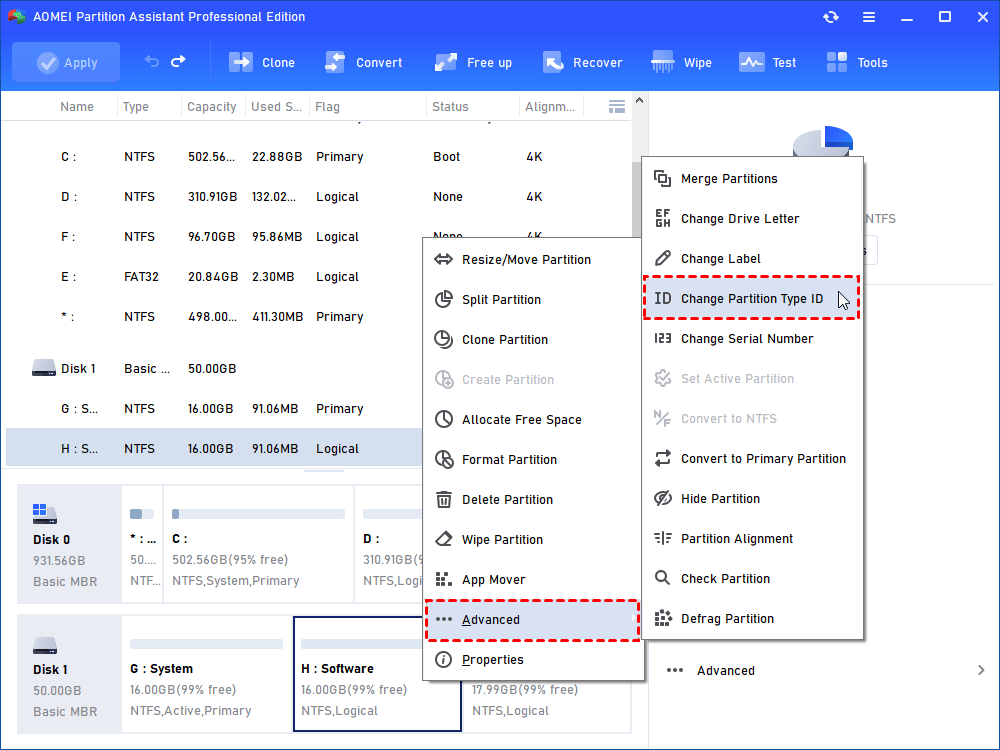The height and width of the screenshot is (750, 1000).
Task: Select the E: FAT32 partition row
Action: tap(214, 277)
